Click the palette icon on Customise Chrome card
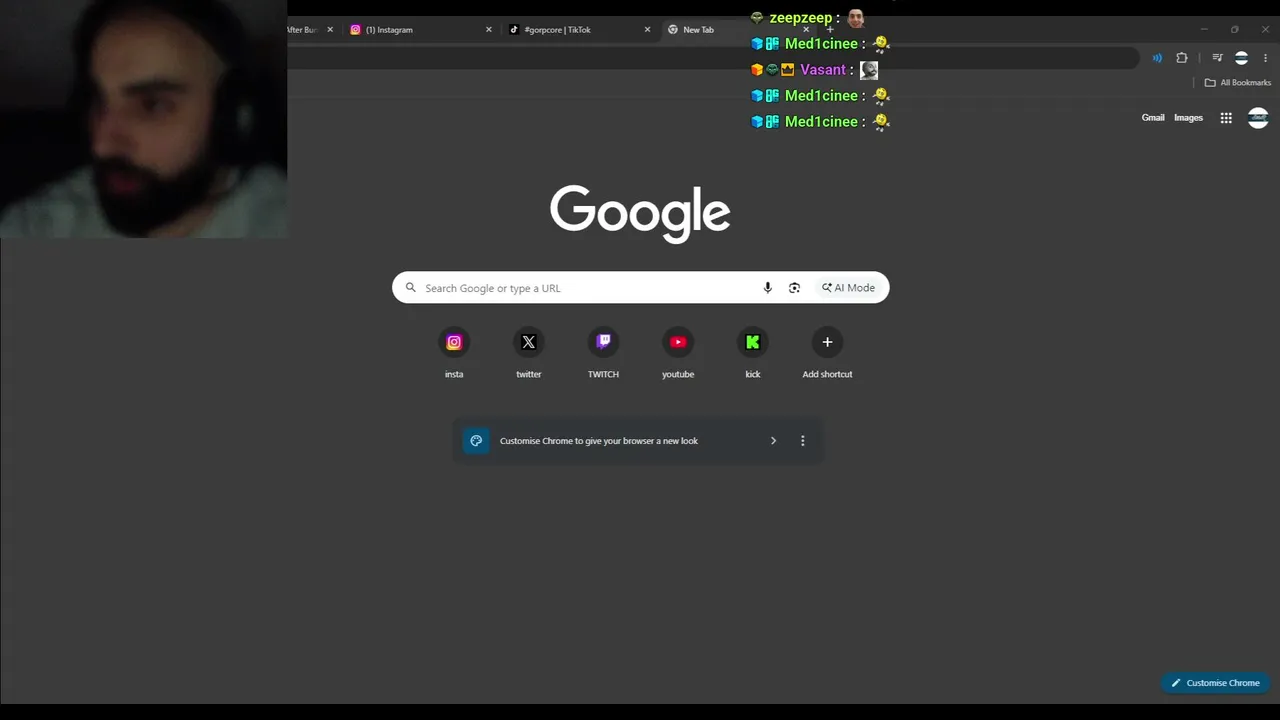Viewport: 1280px width, 720px height. point(476,441)
